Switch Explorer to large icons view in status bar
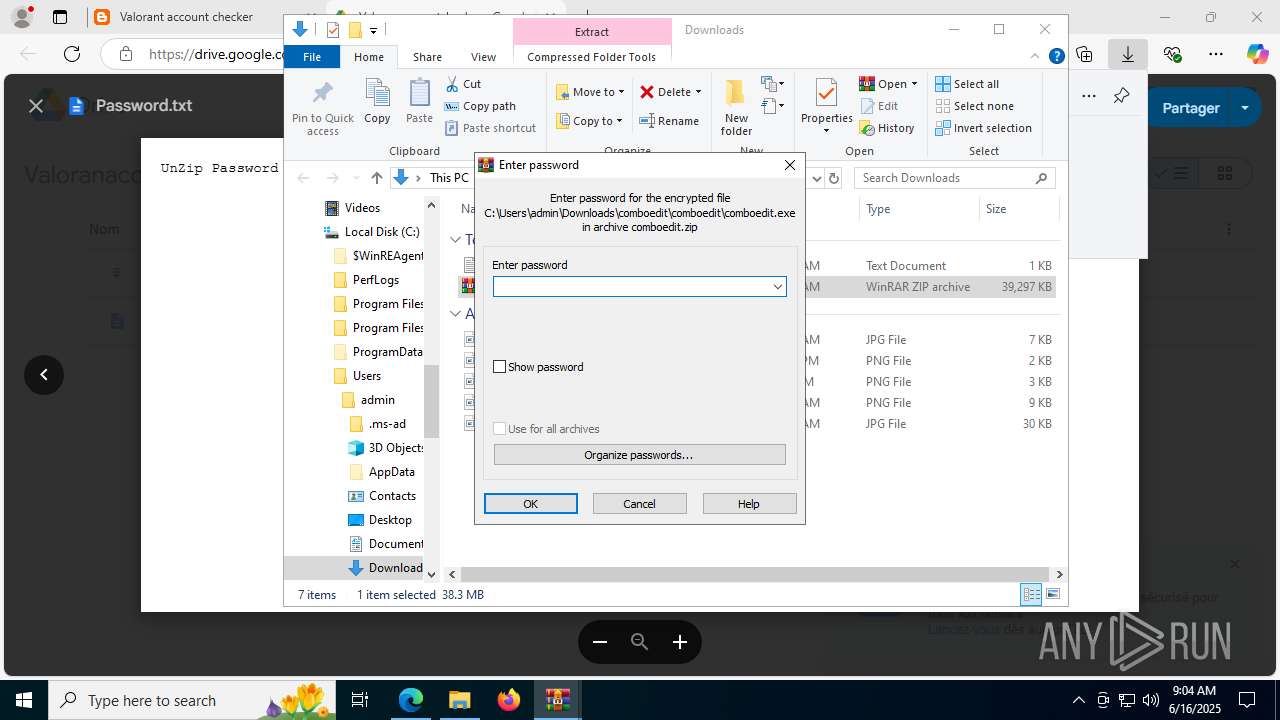Image resolution: width=1280 pixels, height=720 pixels. [1052, 595]
